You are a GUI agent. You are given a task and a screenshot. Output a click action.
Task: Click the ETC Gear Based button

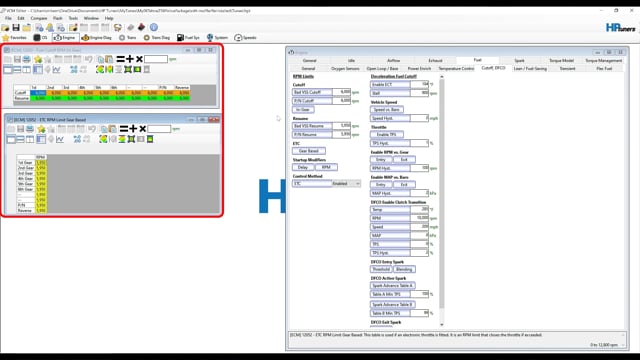[x=309, y=151]
